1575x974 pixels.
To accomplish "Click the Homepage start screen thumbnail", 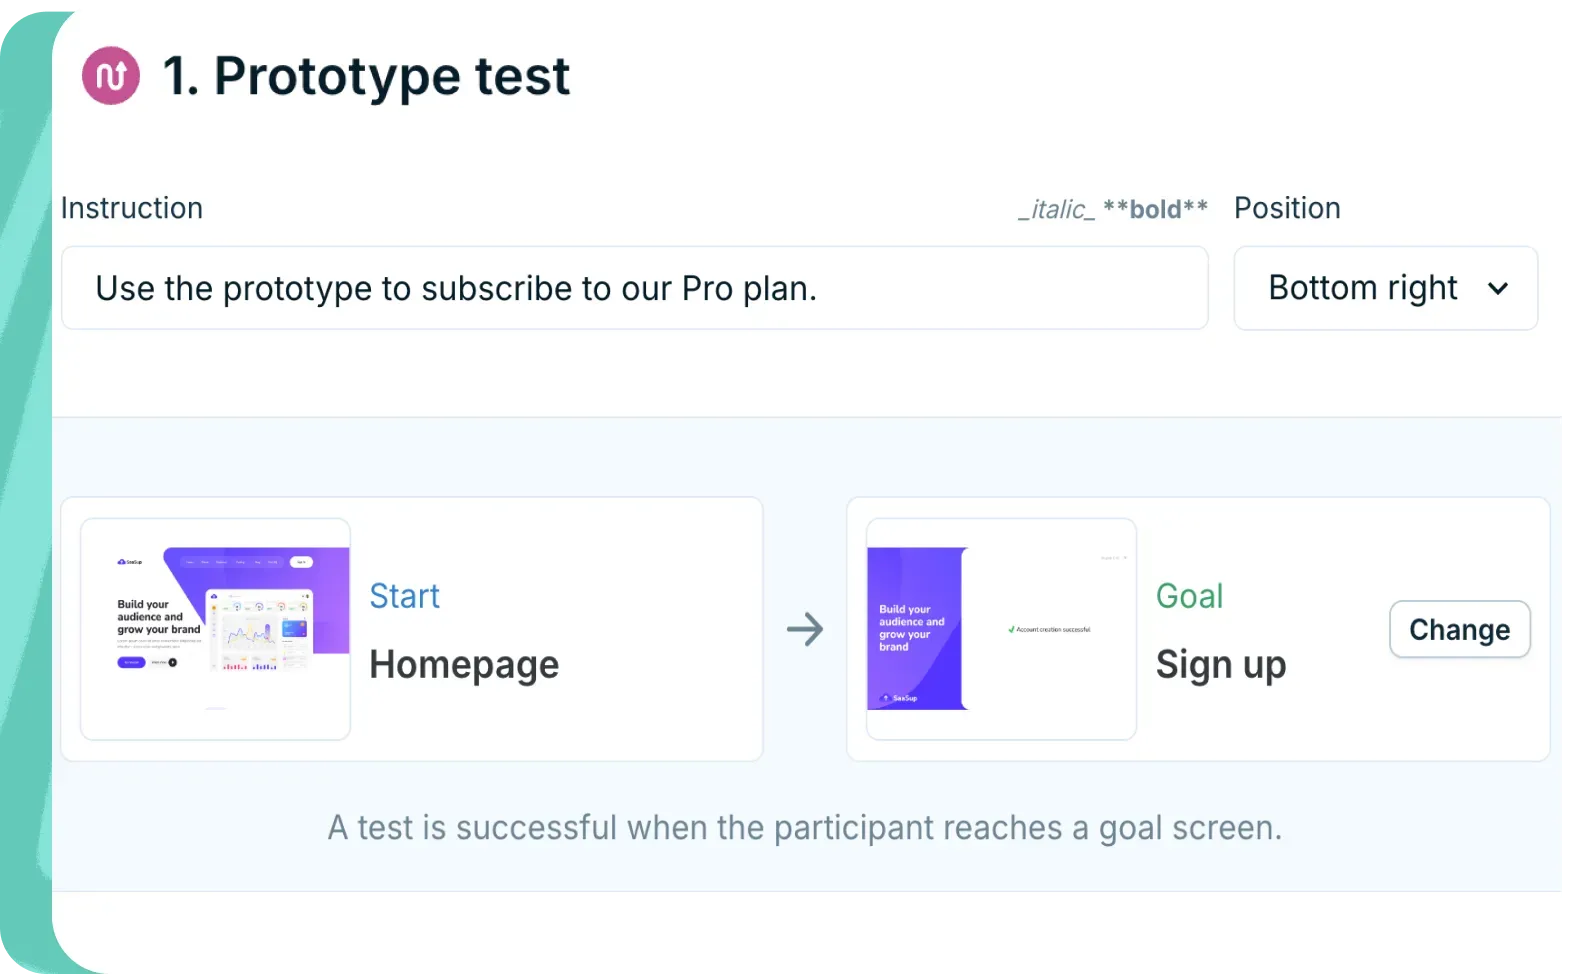I will click(x=214, y=628).
